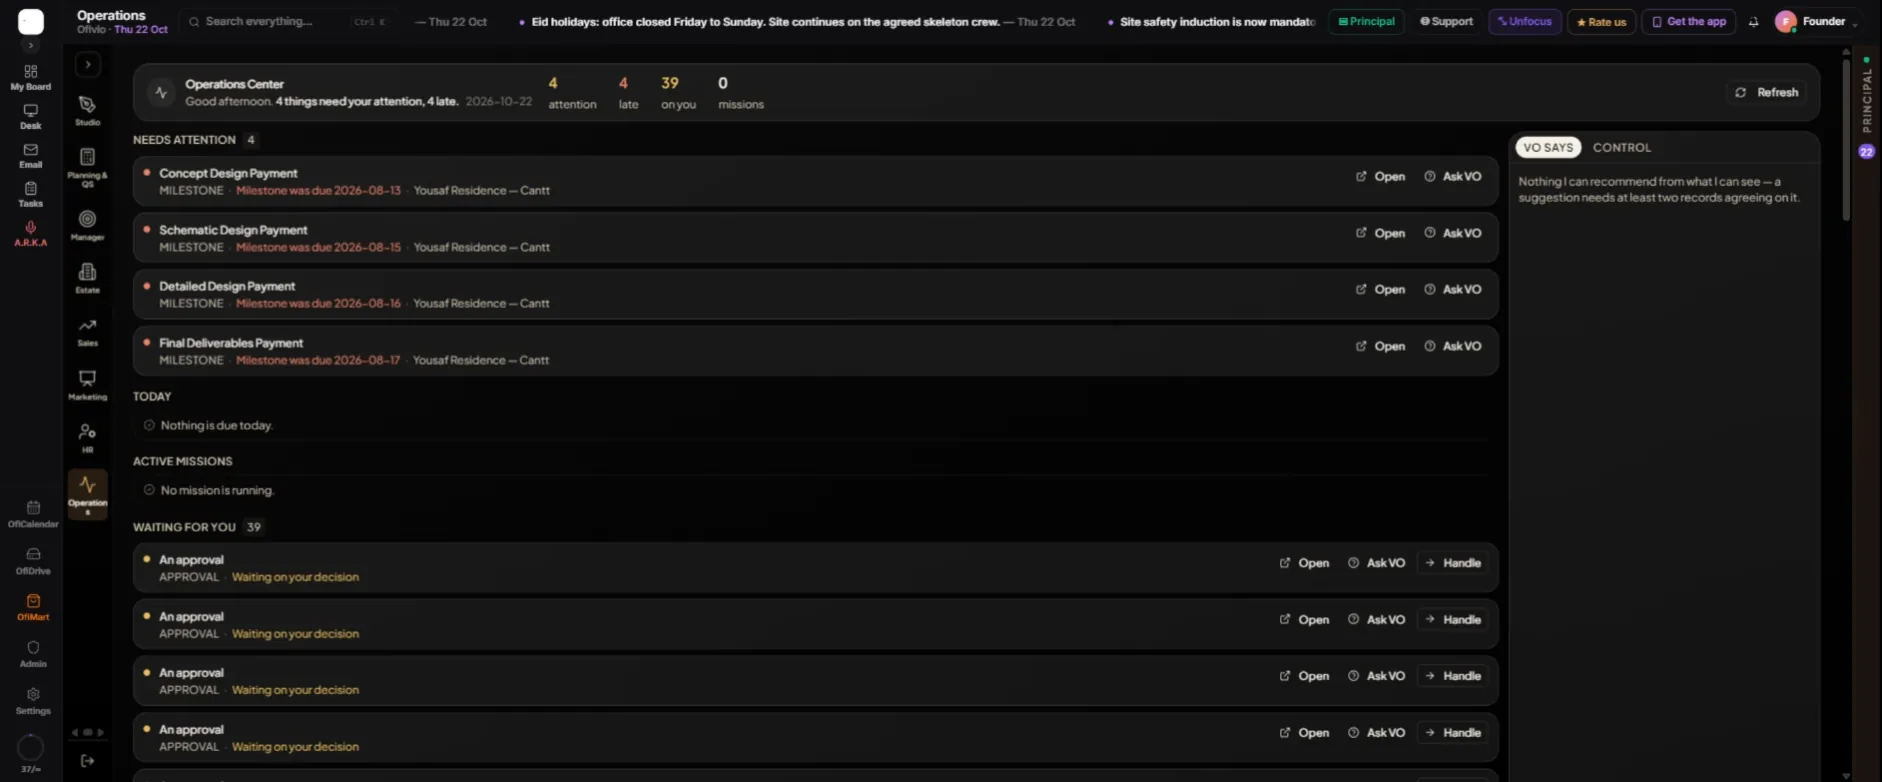The image size is (1882, 782).
Task: Click the Refresh button
Action: coord(1767,92)
